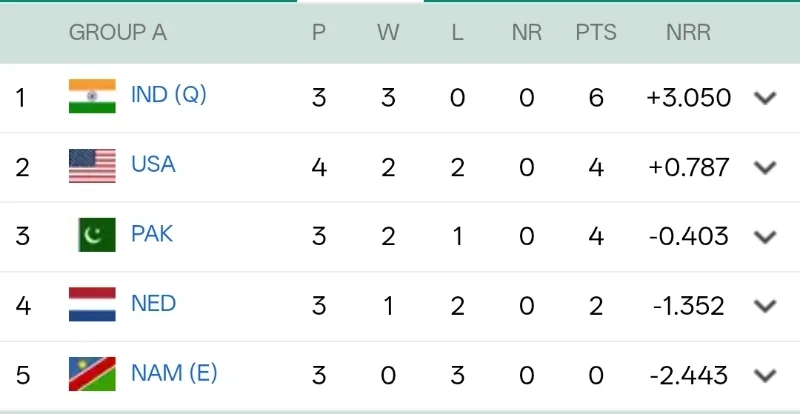Viewport: 800px width, 414px height.
Task: Expand the Namibia row chevron
Action: pyautogui.click(x=765, y=376)
